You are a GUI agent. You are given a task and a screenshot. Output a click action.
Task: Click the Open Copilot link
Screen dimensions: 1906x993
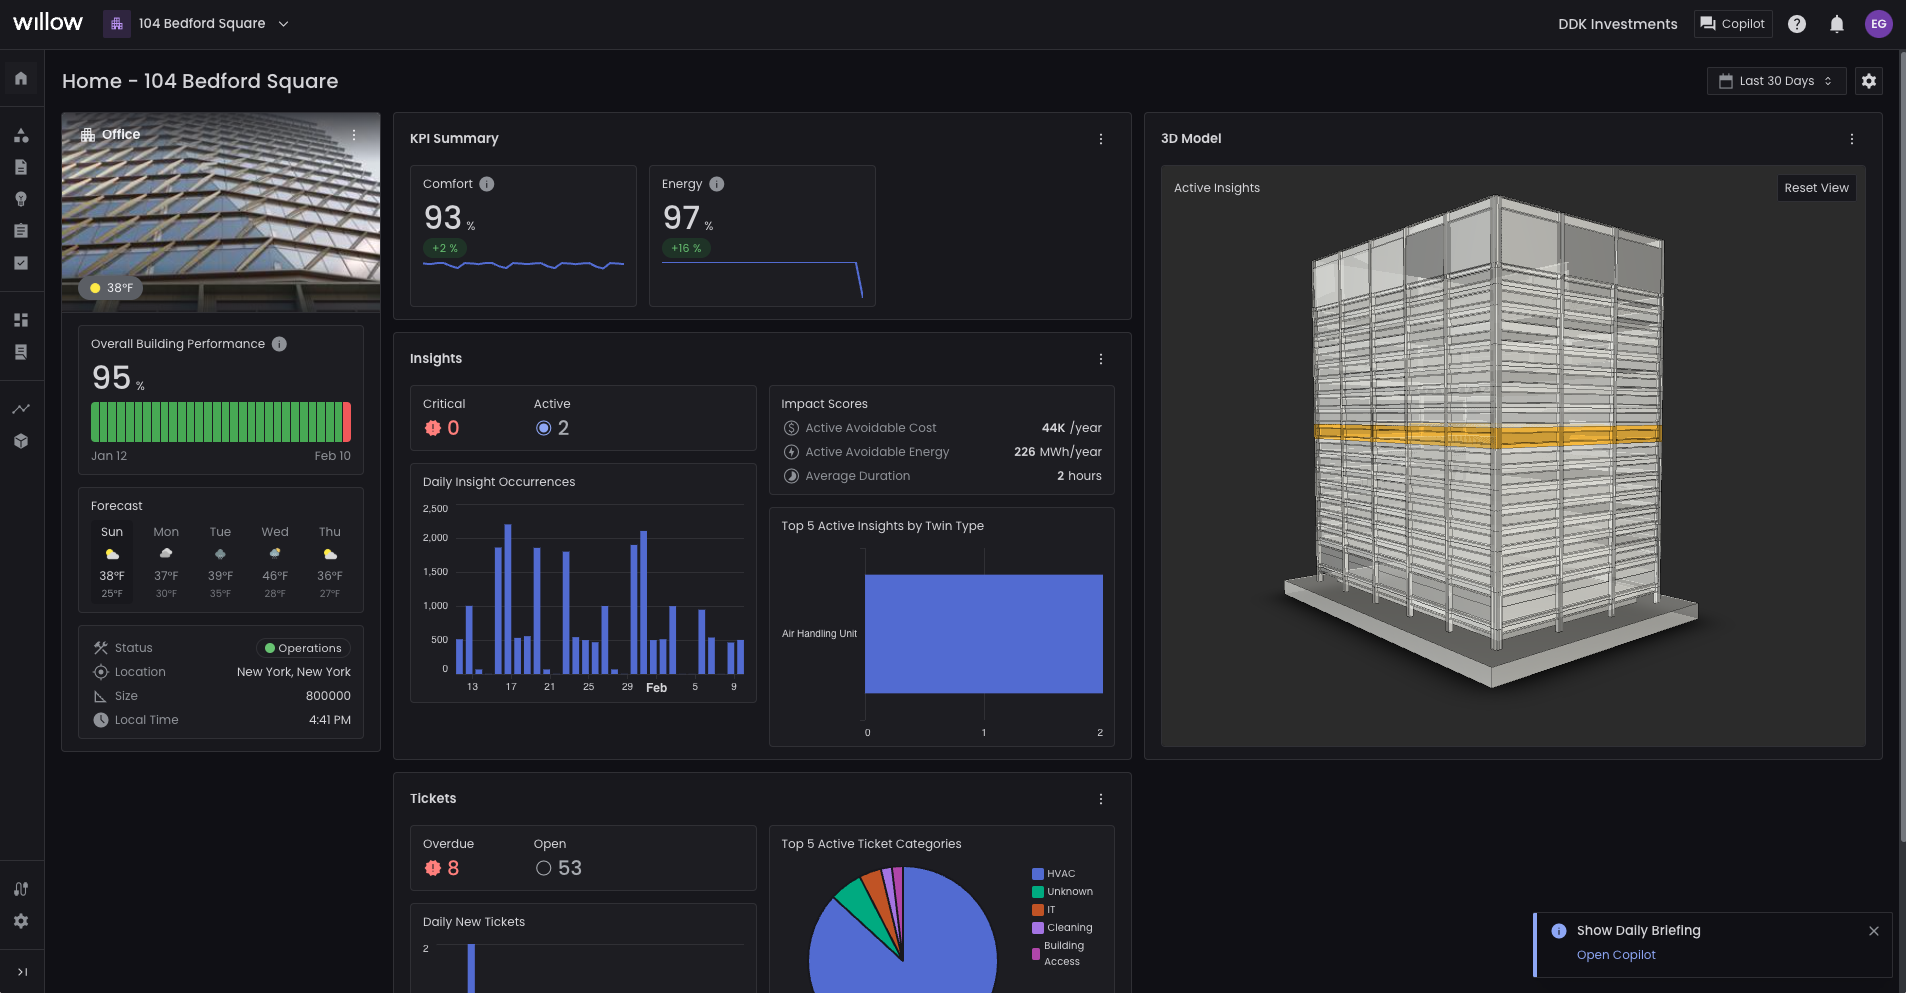coord(1616,955)
